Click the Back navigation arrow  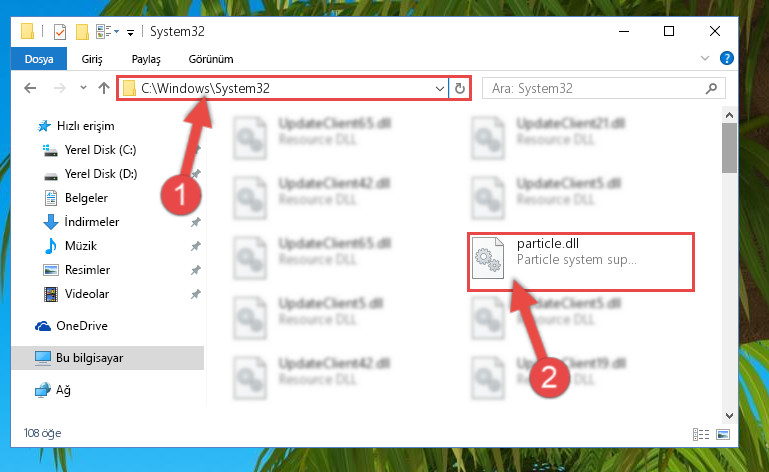tap(30, 88)
